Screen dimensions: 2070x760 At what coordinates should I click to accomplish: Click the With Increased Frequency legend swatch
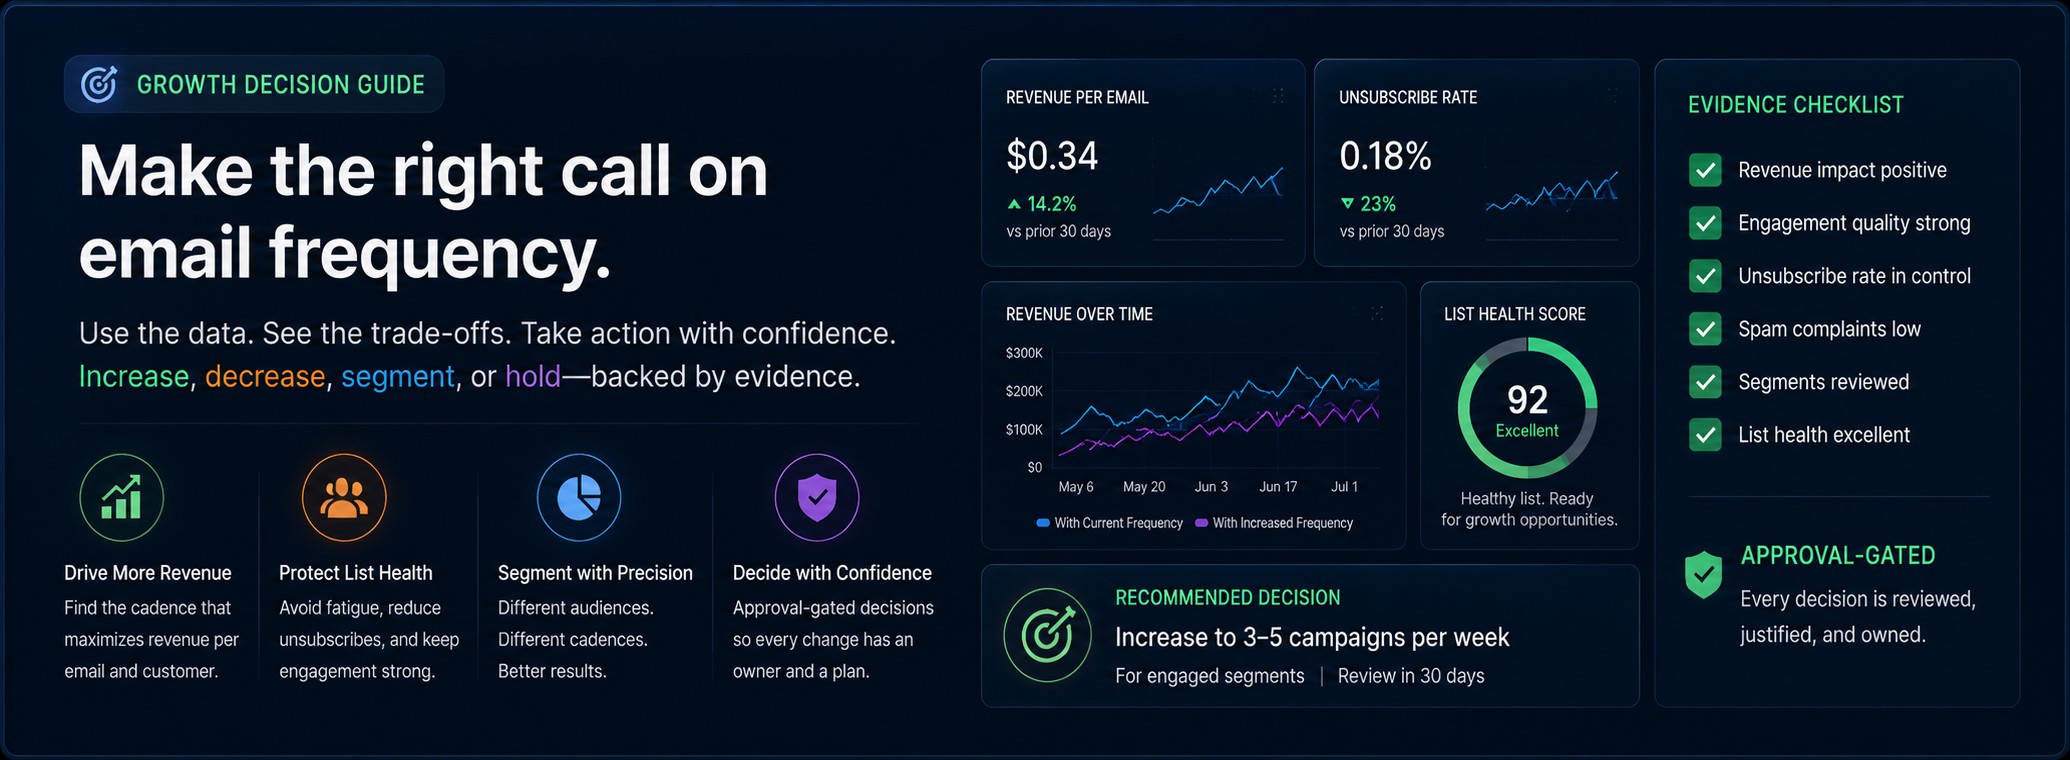pos(1201,523)
